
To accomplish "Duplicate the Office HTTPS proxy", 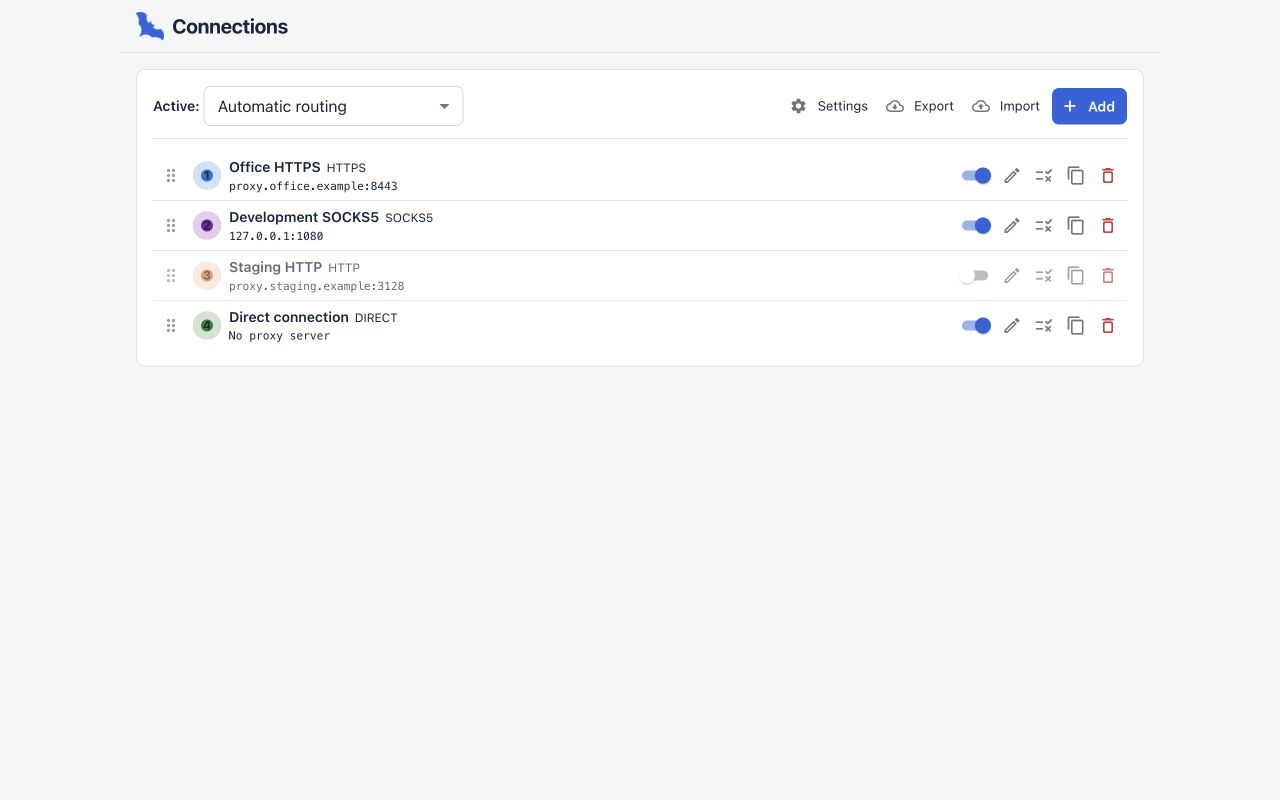I will (1076, 176).
